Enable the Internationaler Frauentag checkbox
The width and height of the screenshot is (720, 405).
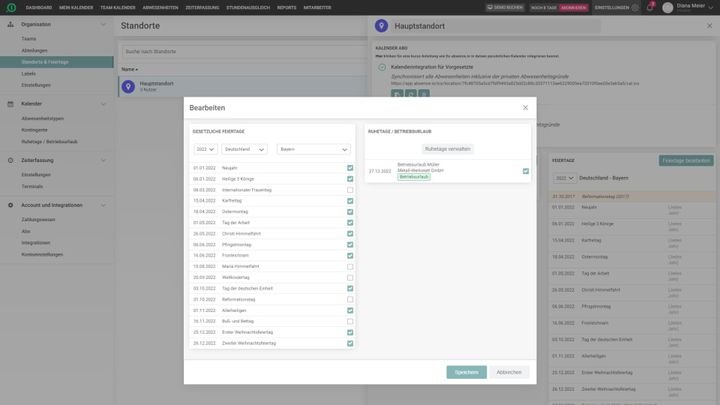click(x=350, y=190)
